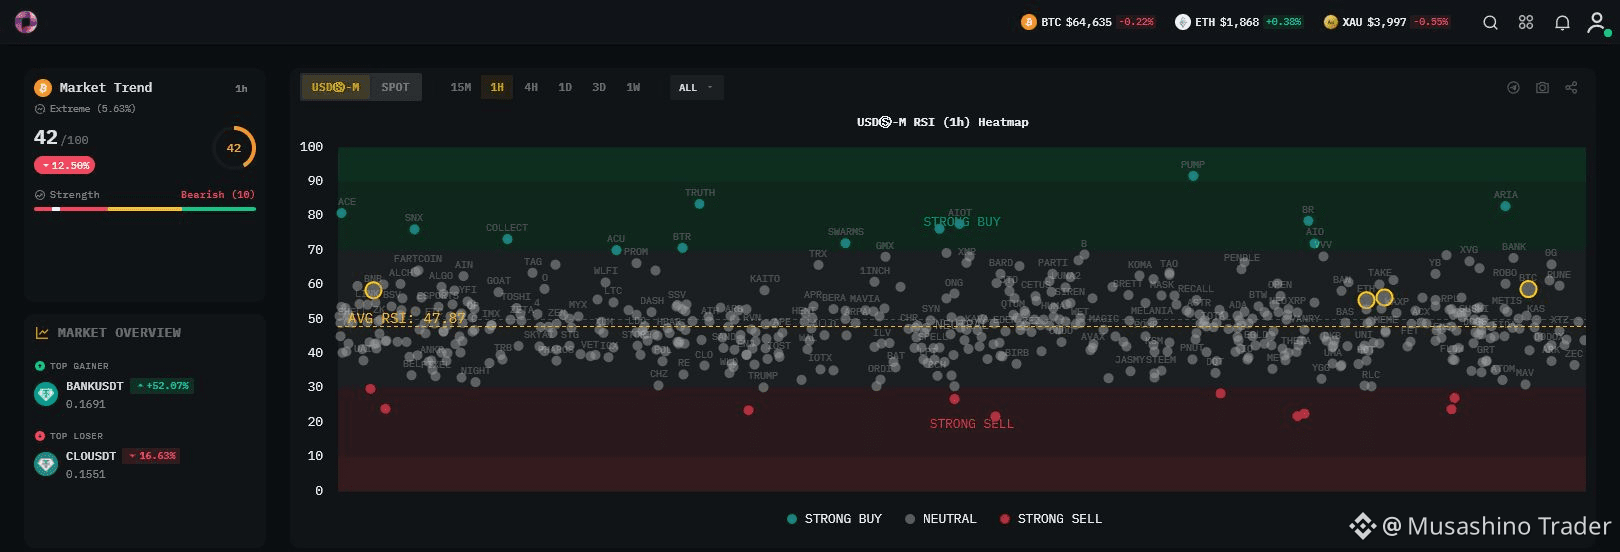Open the apps grid icon

pos(1526,22)
